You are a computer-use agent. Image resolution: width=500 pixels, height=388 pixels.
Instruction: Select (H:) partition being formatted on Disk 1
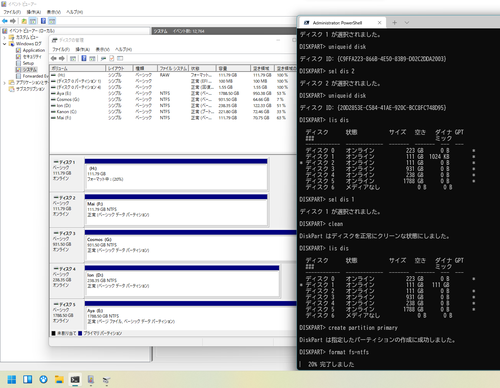(176, 174)
